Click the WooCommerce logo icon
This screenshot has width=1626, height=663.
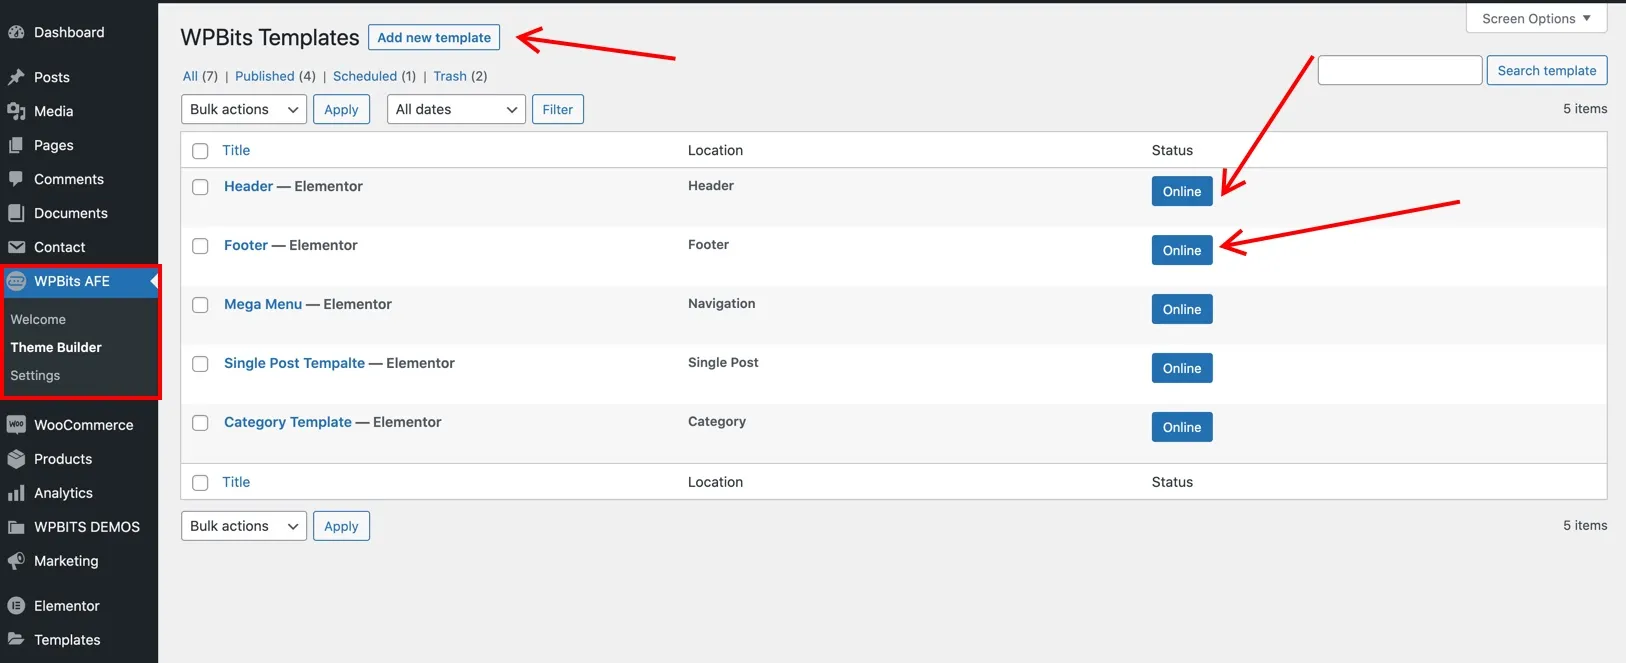16,425
